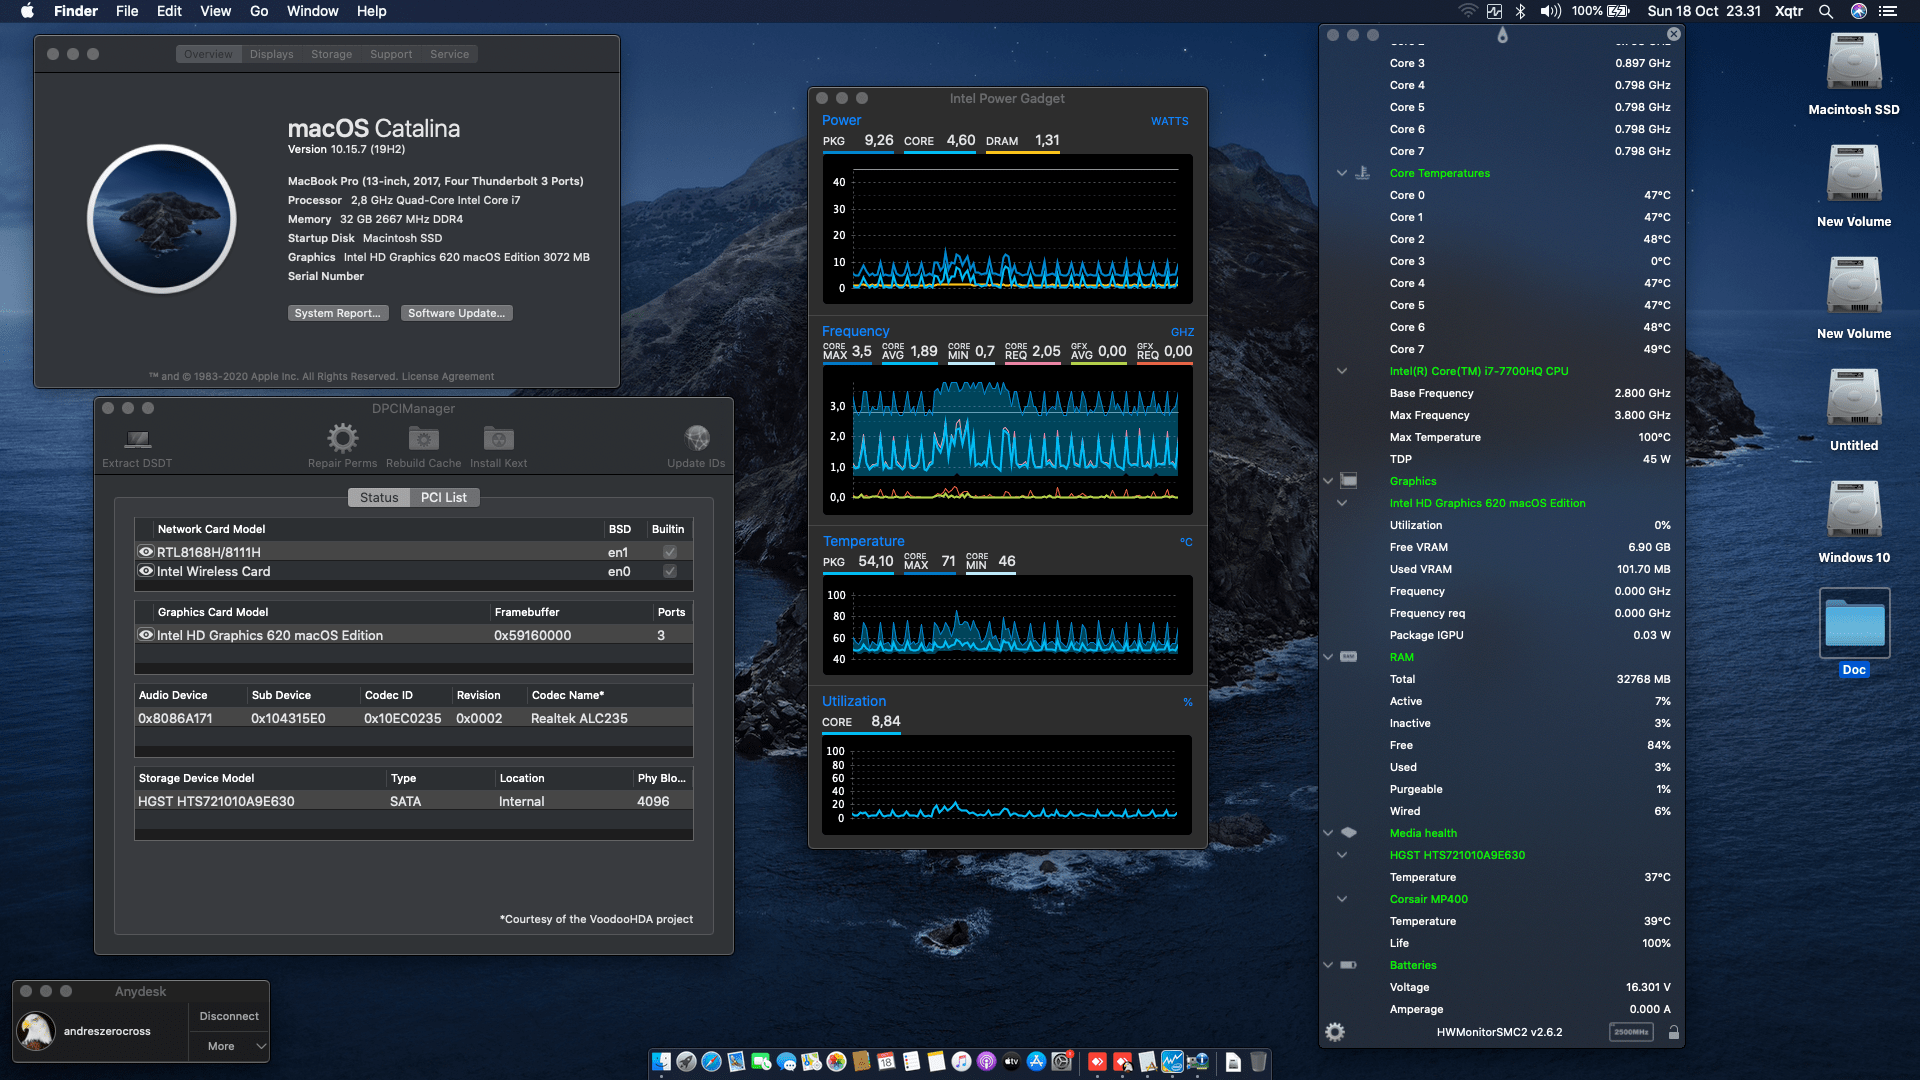
Task: Click eye icon beside Intel Wireless Card
Action: pyautogui.click(x=146, y=571)
